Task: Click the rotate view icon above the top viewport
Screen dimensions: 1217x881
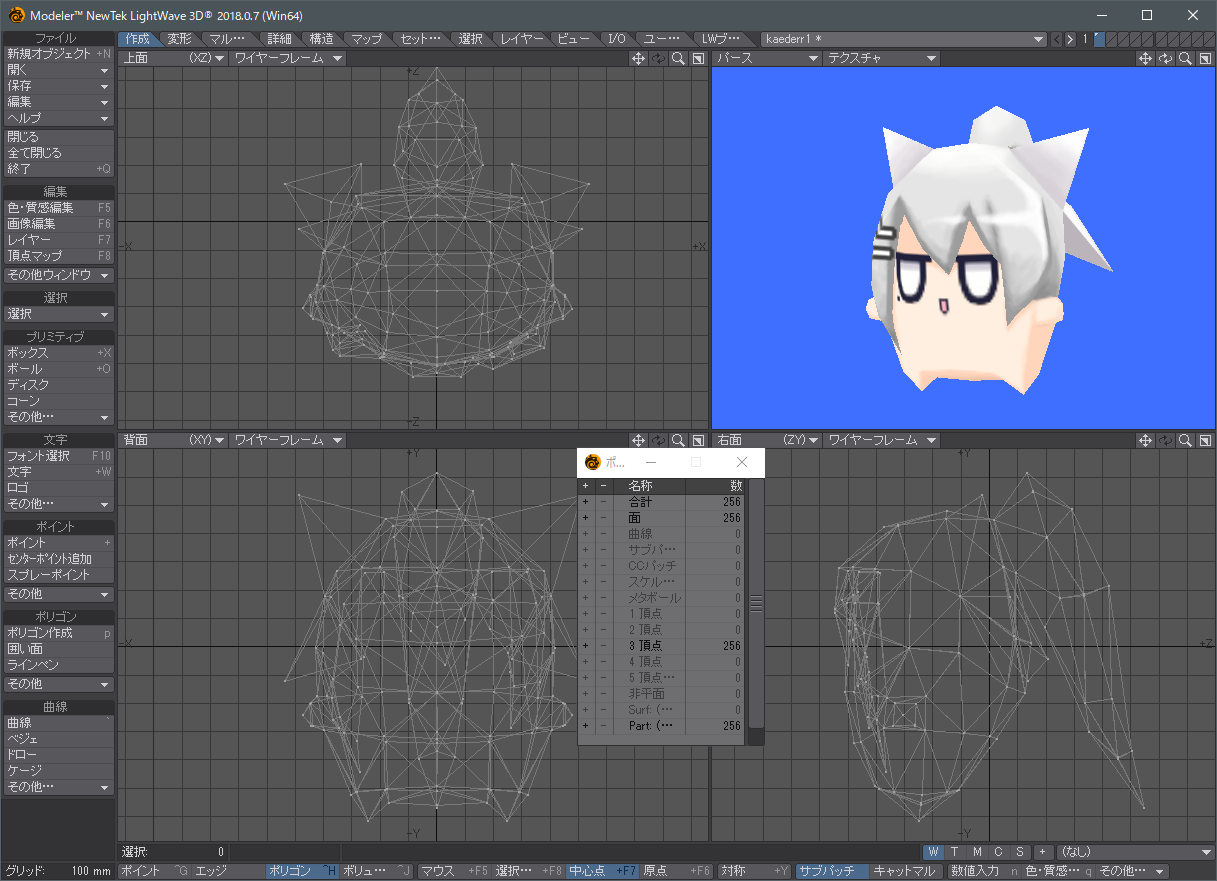Action: coord(657,58)
